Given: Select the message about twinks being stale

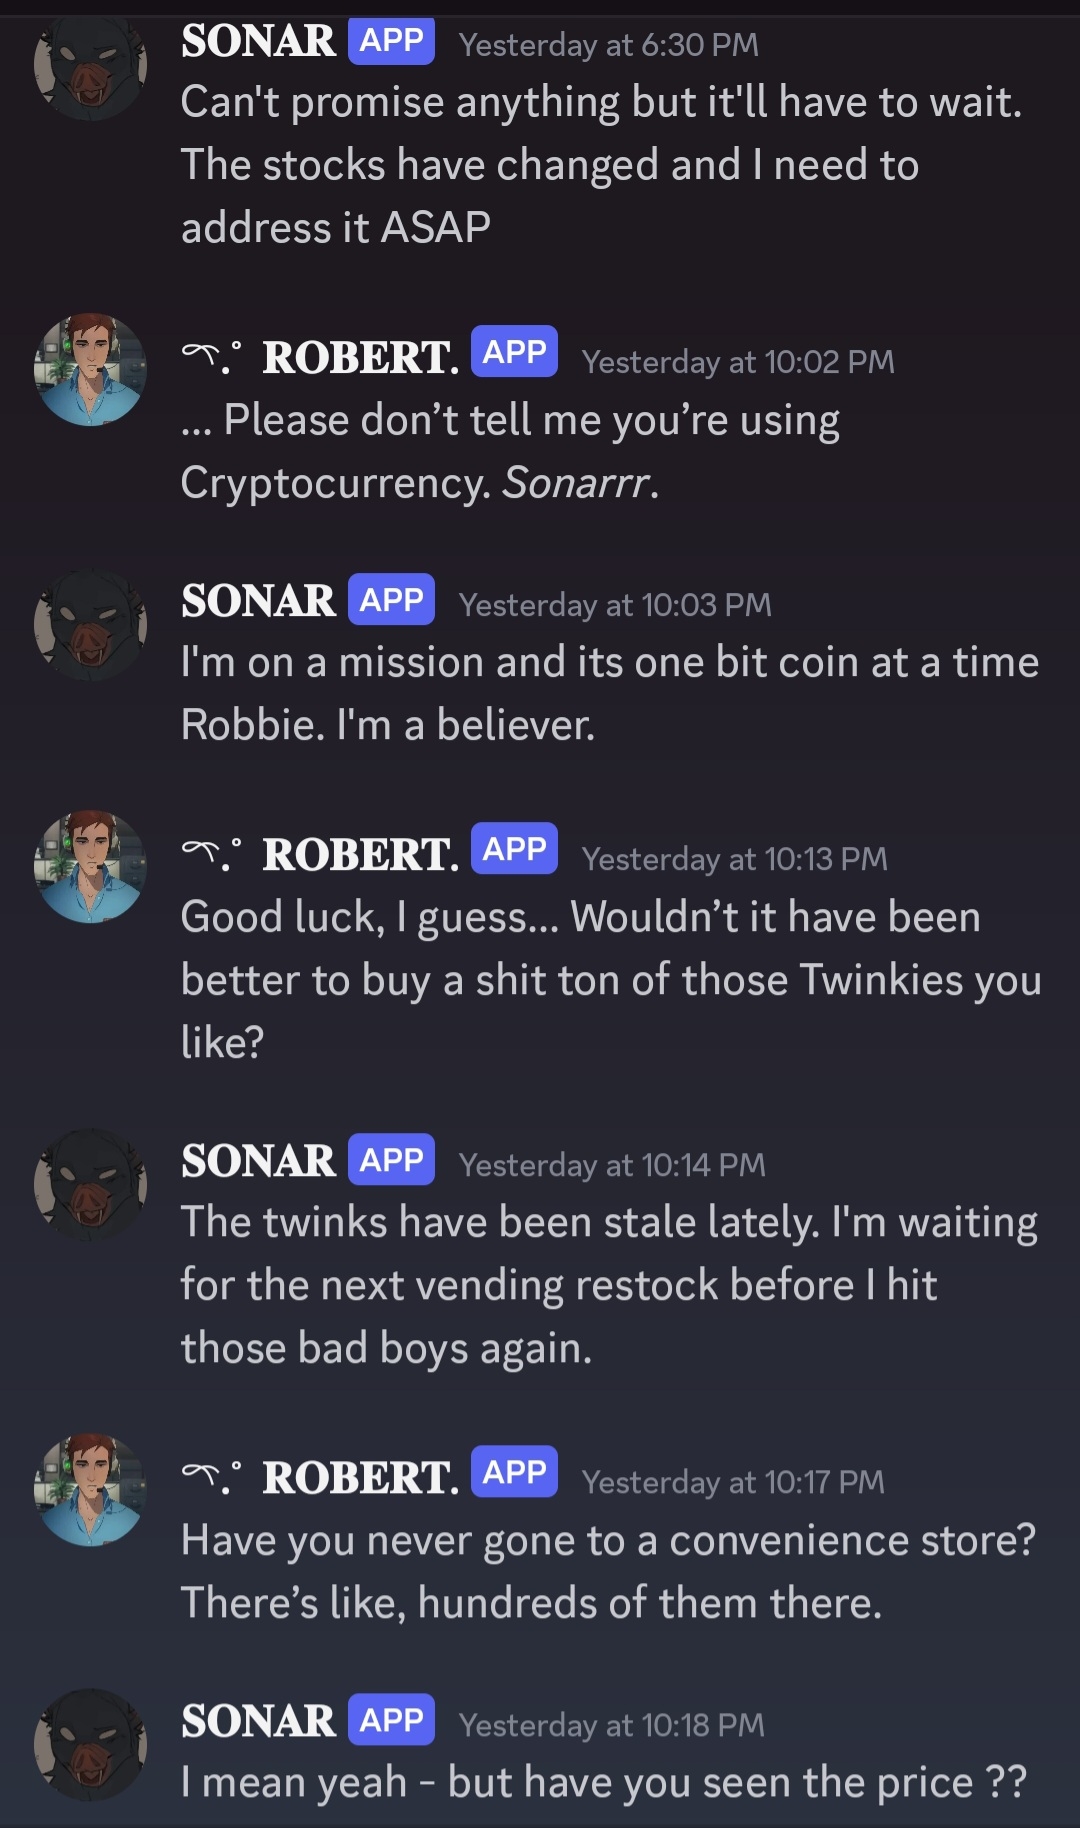Looking at the screenshot, I should tap(608, 1285).
